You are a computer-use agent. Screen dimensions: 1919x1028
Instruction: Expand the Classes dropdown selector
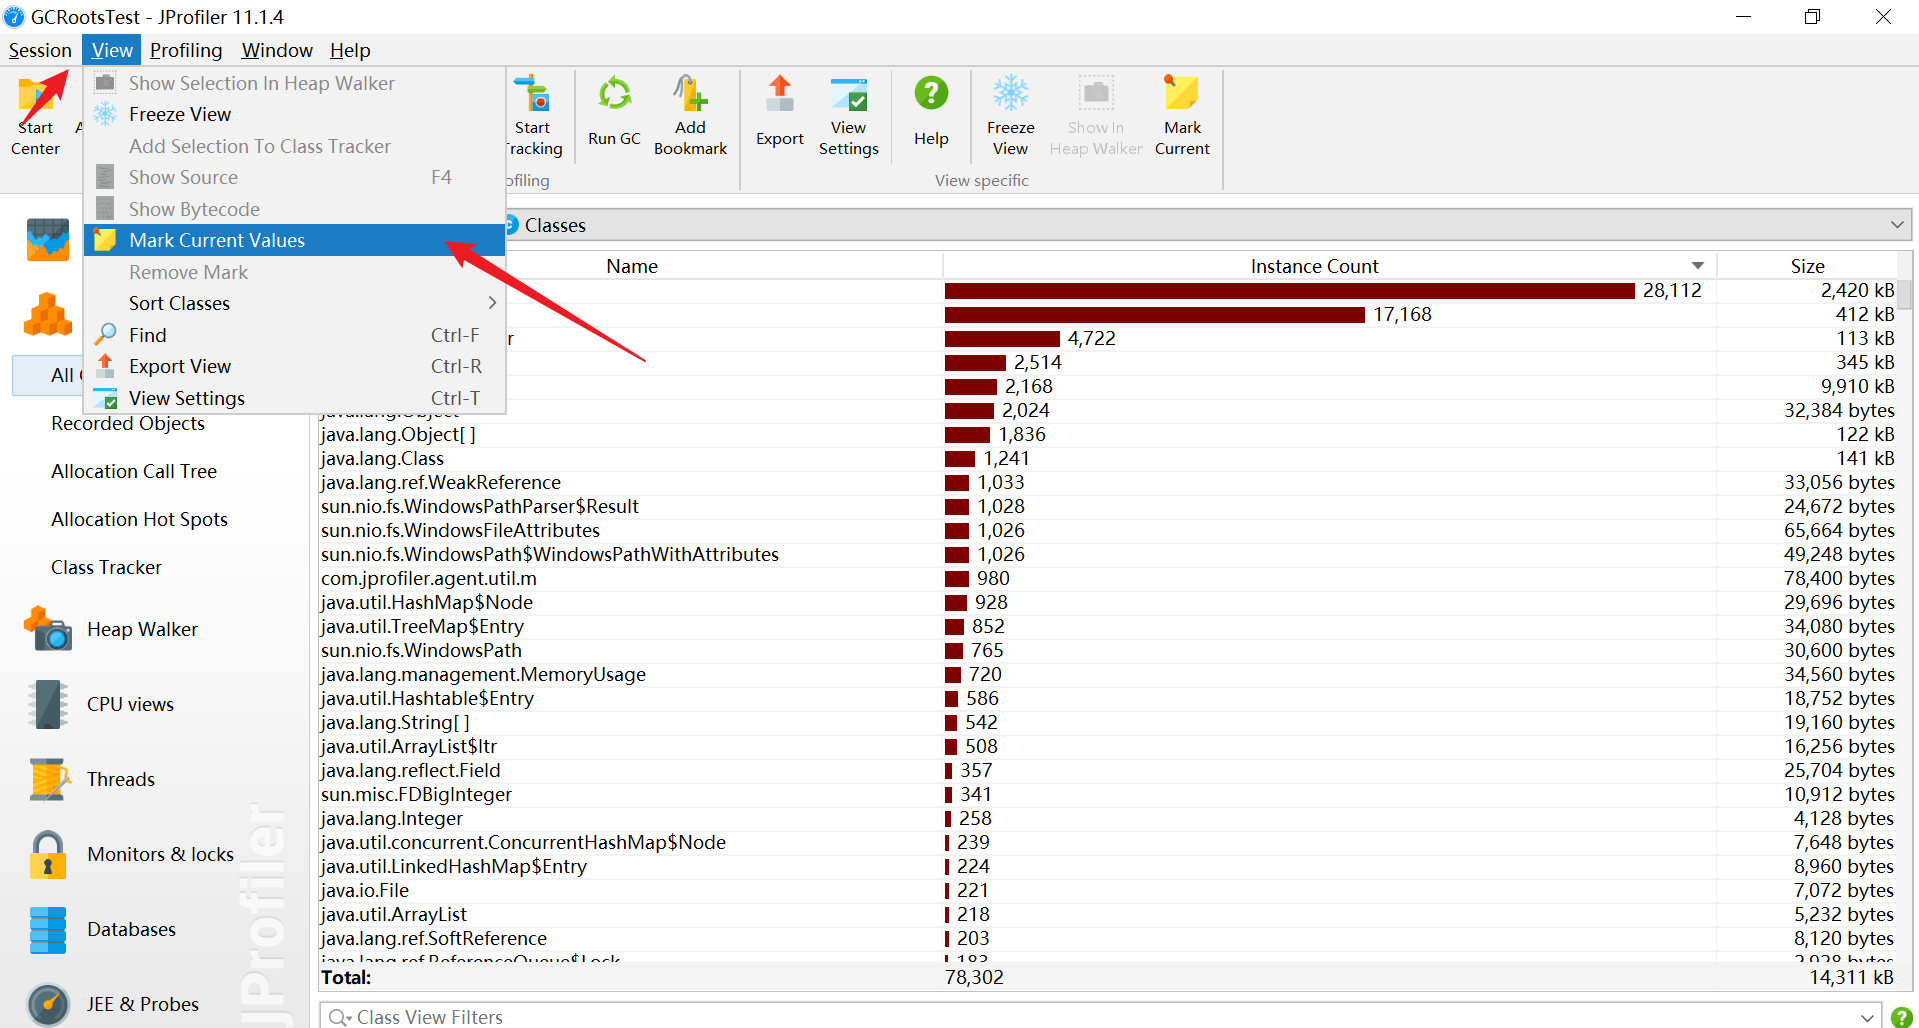pyautogui.click(x=1896, y=225)
